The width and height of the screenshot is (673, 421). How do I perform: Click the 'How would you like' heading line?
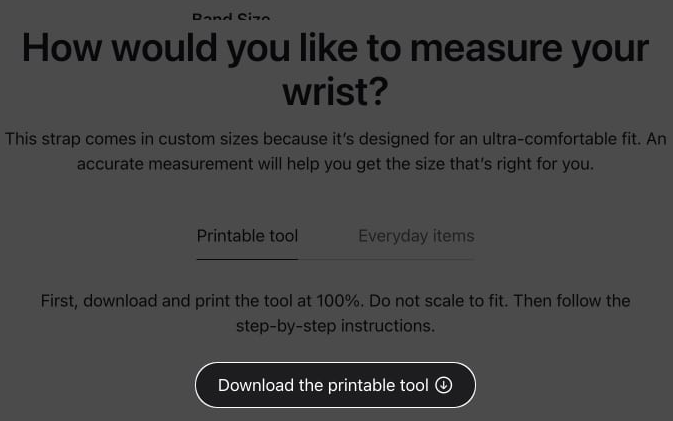coord(335,48)
